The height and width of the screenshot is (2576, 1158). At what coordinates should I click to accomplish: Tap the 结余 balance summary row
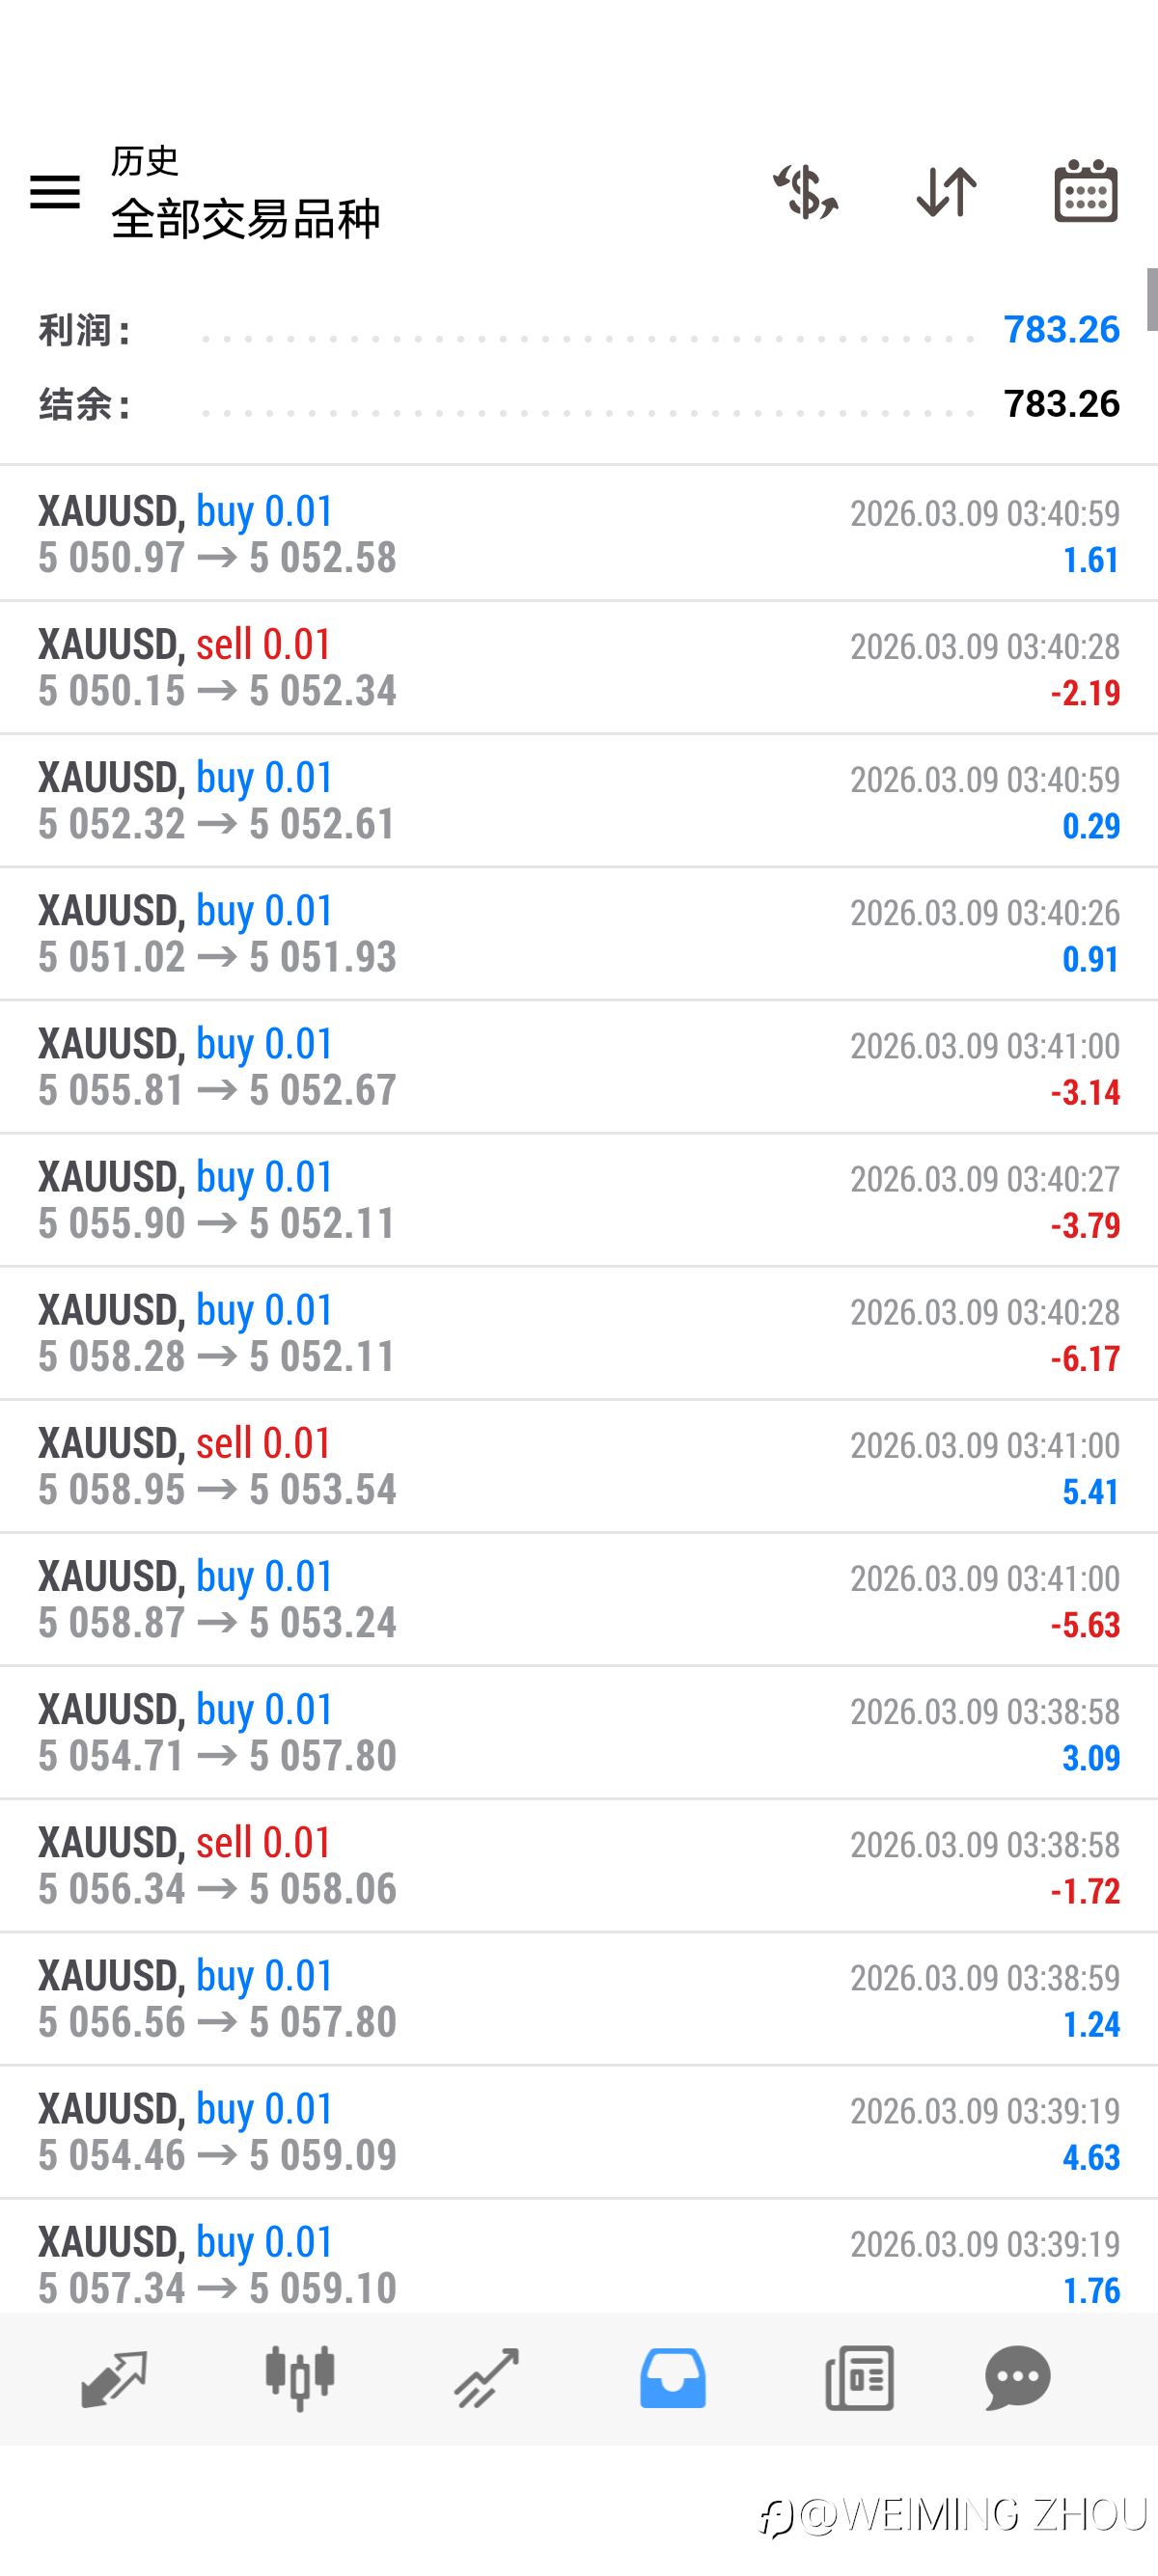[579, 404]
